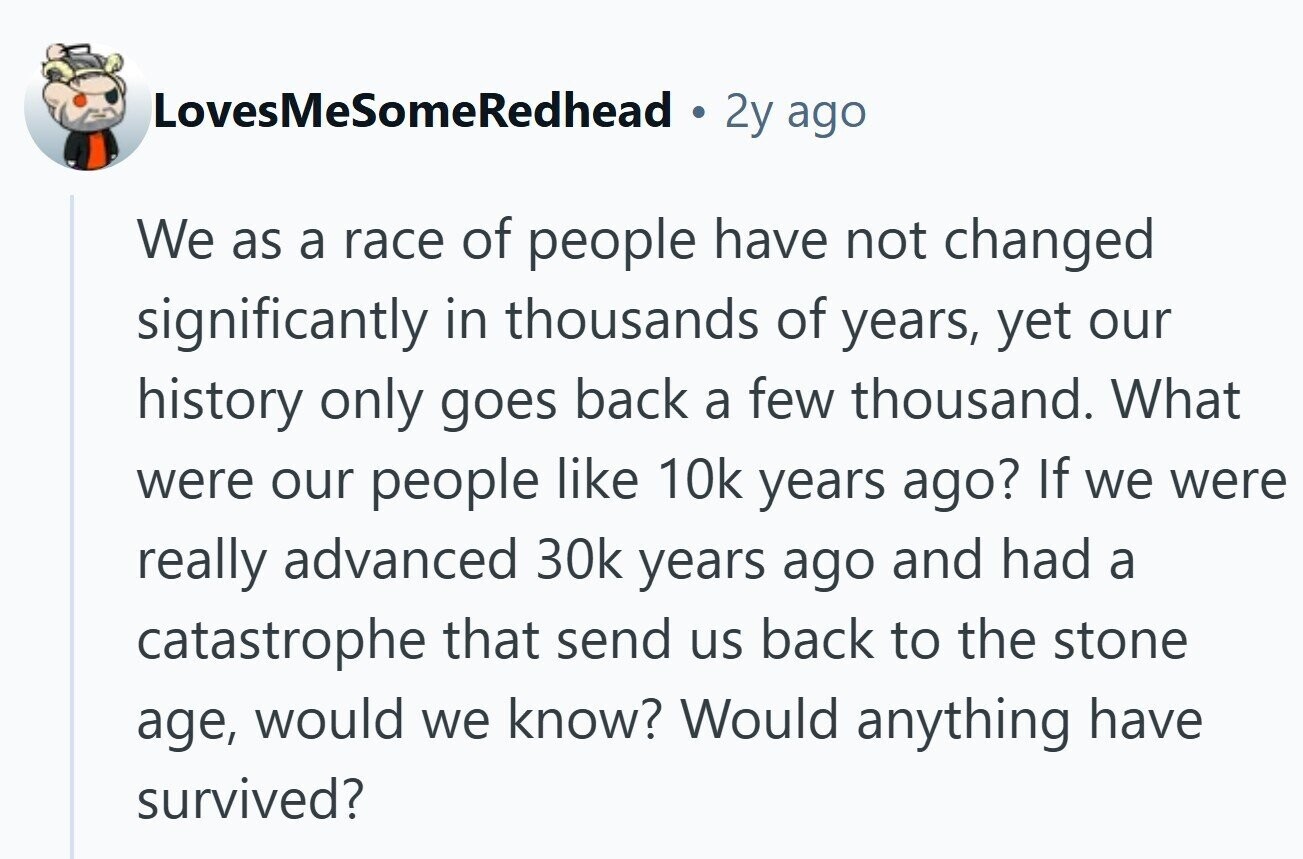Click the word "catastrophe" in the comment
1303x859 pixels.
pyautogui.click(x=281, y=641)
